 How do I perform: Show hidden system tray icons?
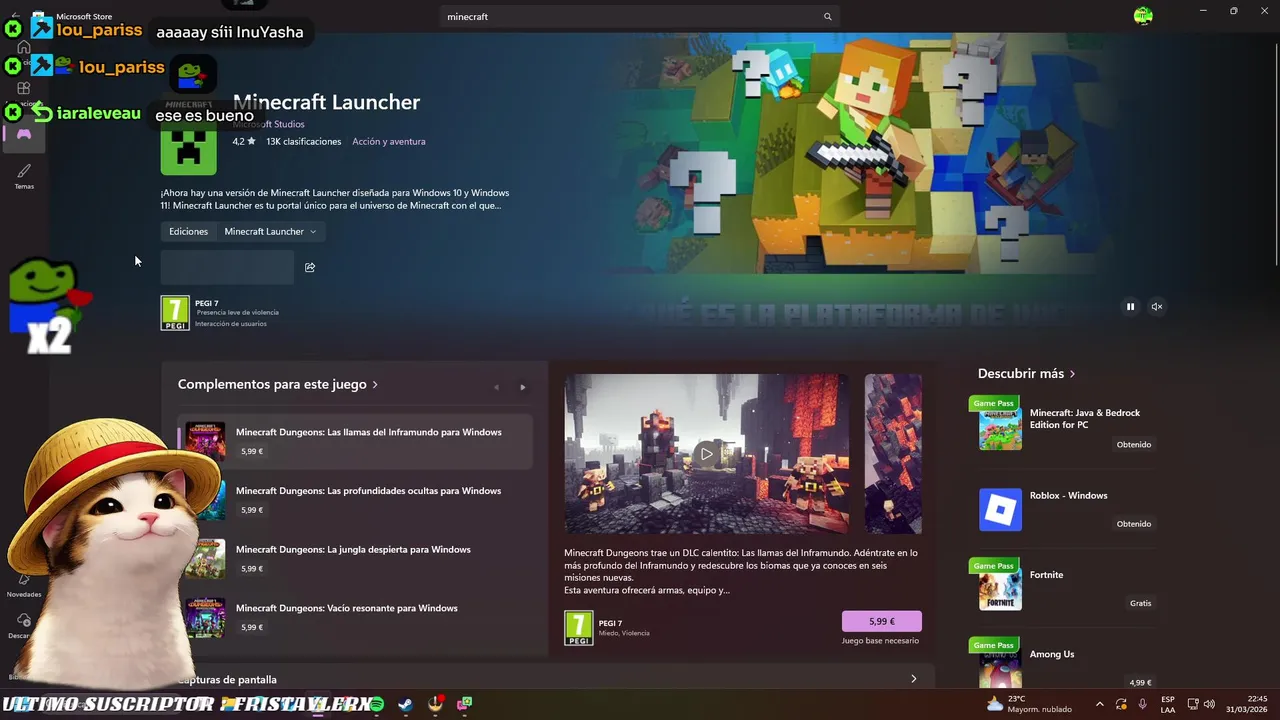tap(1100, 705)
